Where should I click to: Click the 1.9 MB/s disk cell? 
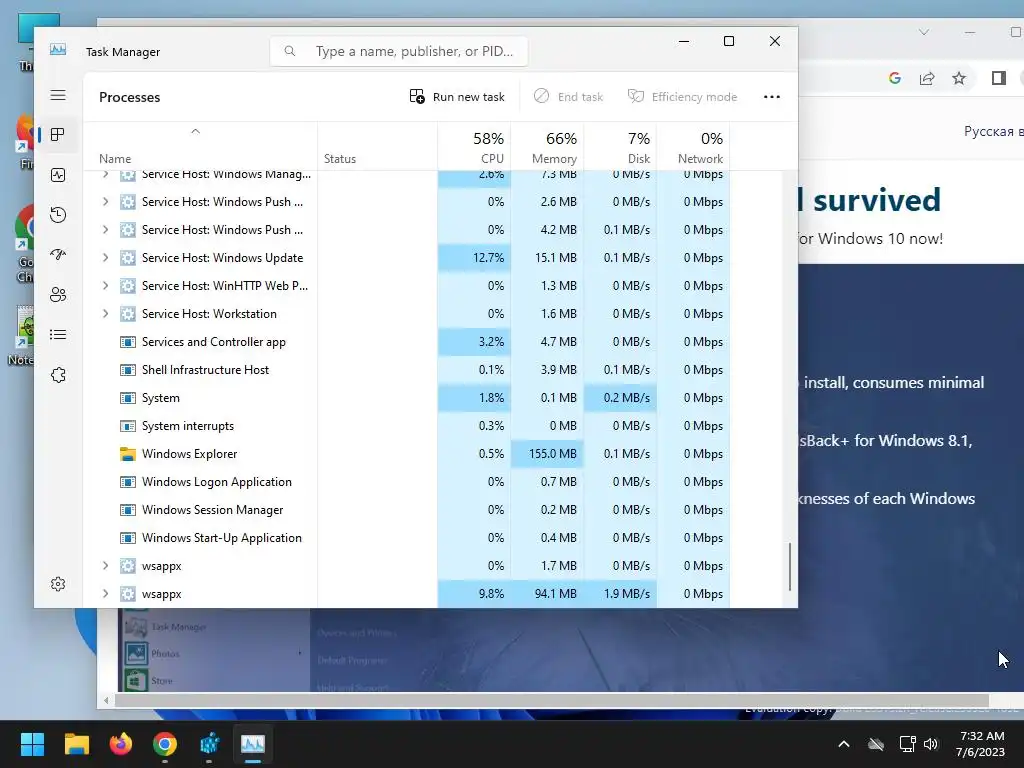tap(620, 594)
